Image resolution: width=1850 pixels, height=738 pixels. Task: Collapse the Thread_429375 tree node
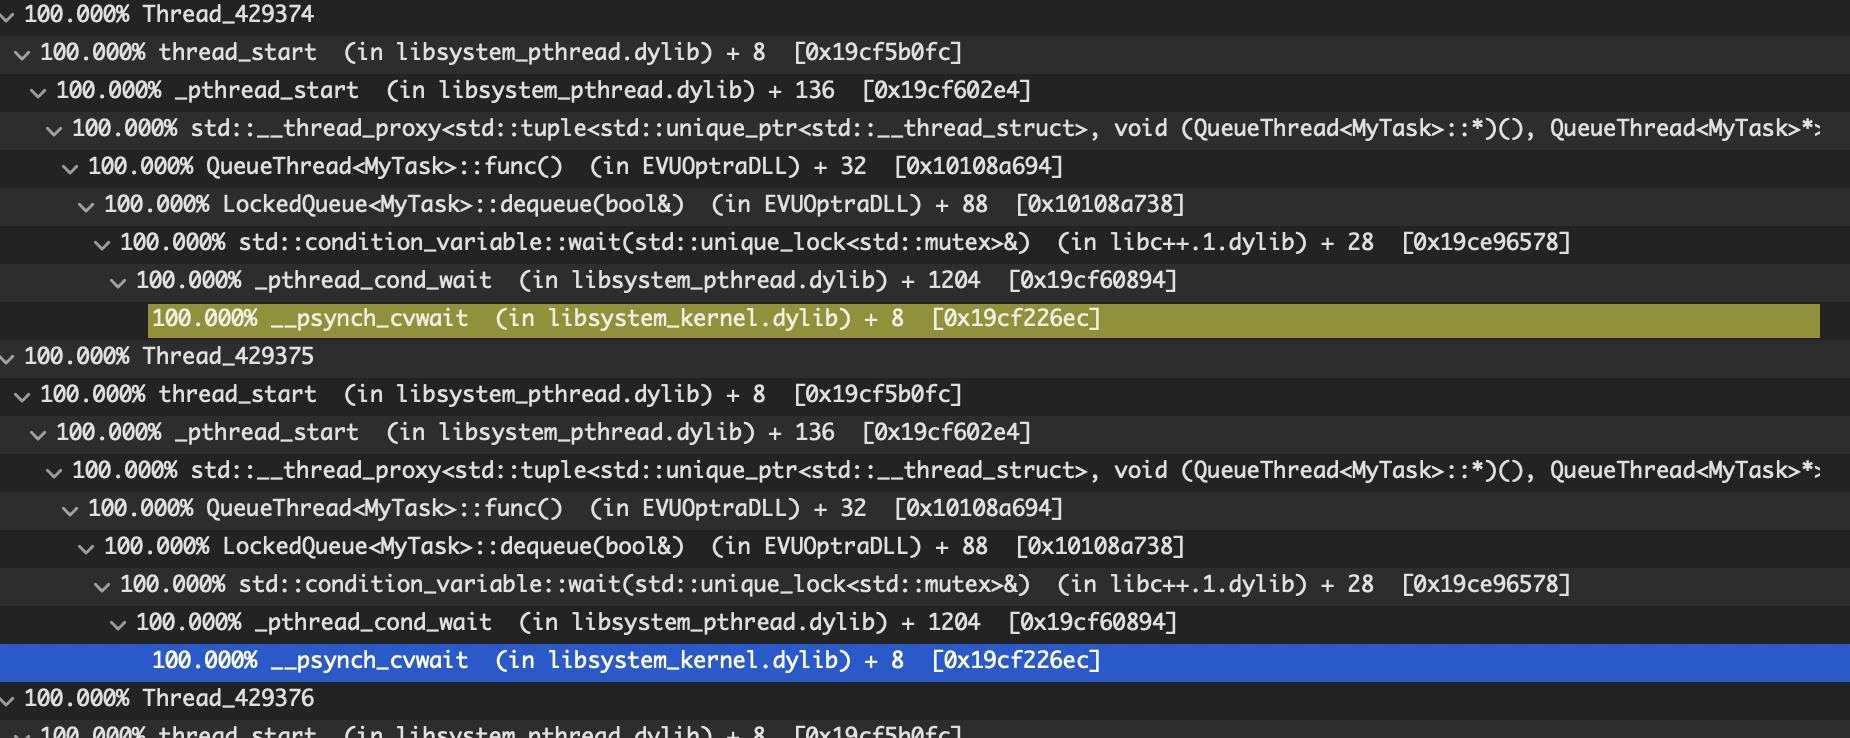click(7, 358)
